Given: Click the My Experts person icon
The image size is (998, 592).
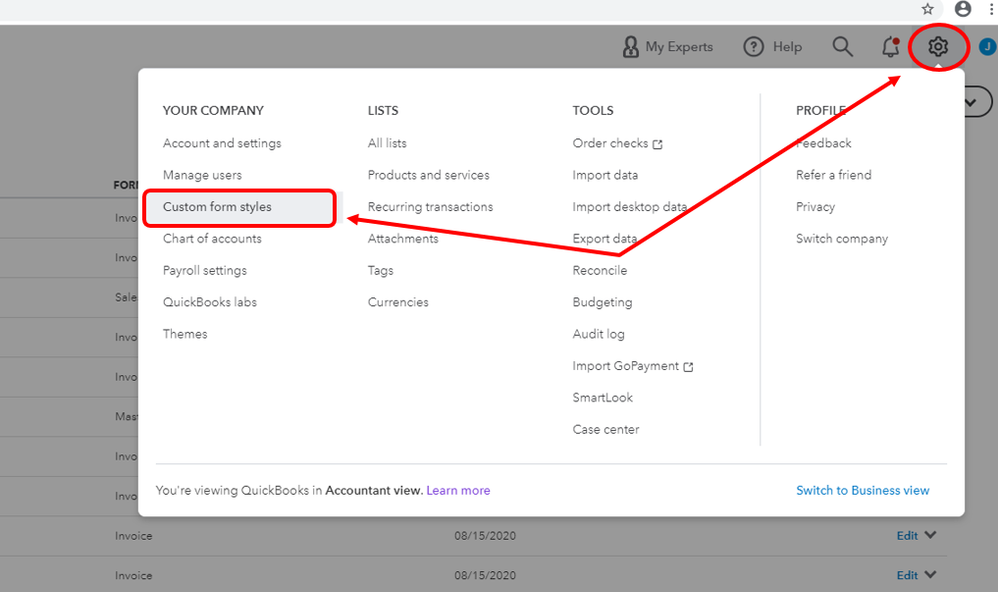Looking at the screenshot, I should (x=631, y=47).
